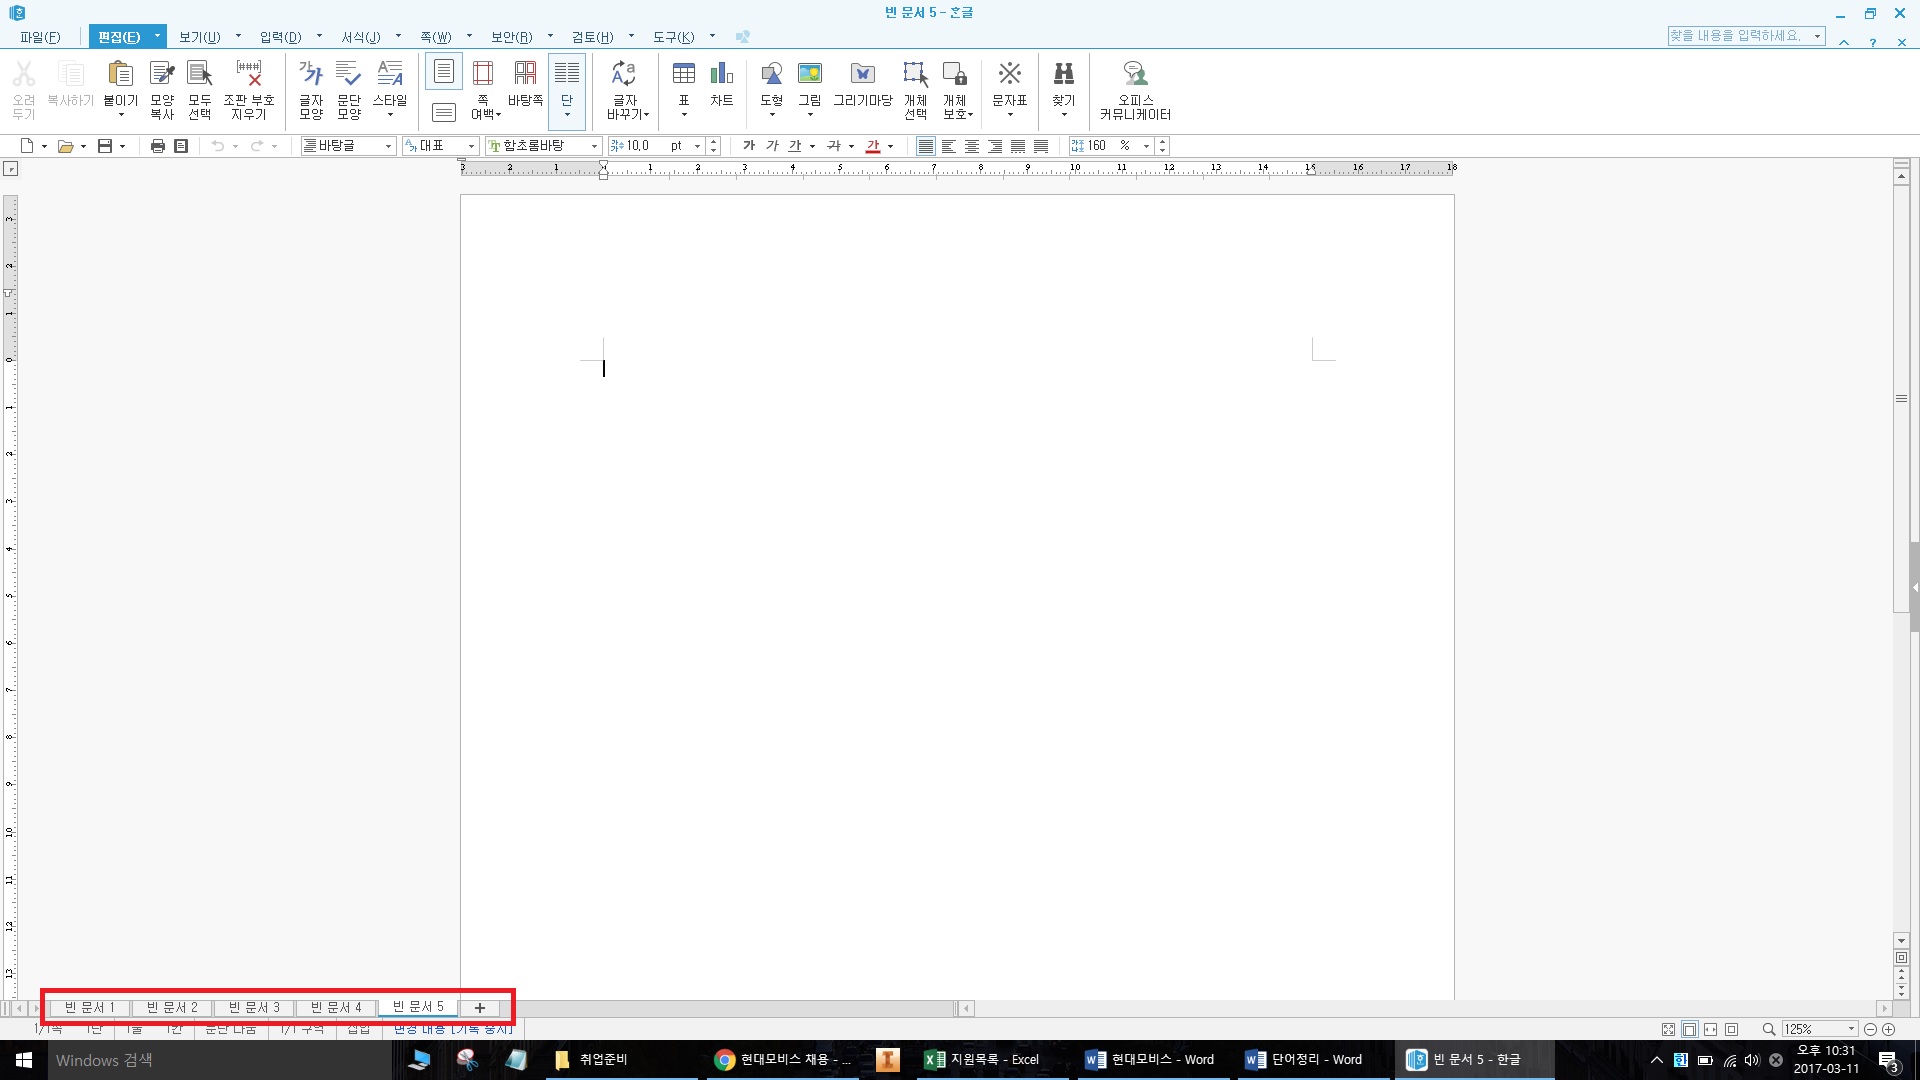Image resolution: width=1920 pixels, height=1080 pixels.
Task: Toggle italic 가 formatting
Action: (x=772, y=146)
